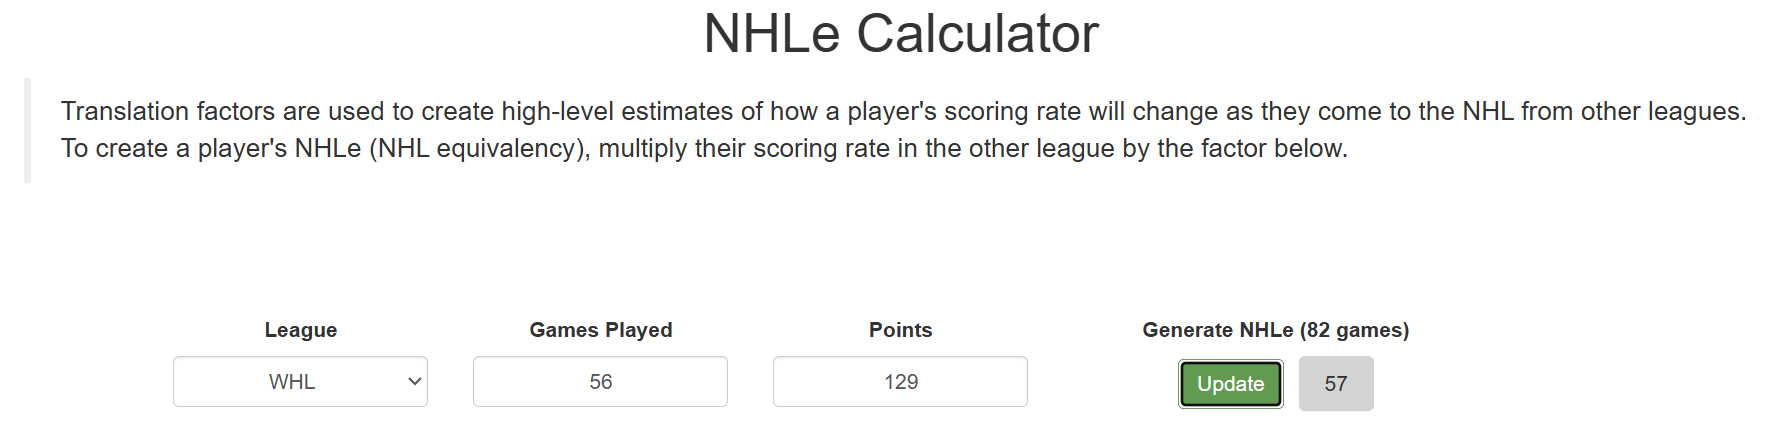Click the Generate NHLe (82 games) label
The image size is (1779, 445).
click(x=1276, y=330)
